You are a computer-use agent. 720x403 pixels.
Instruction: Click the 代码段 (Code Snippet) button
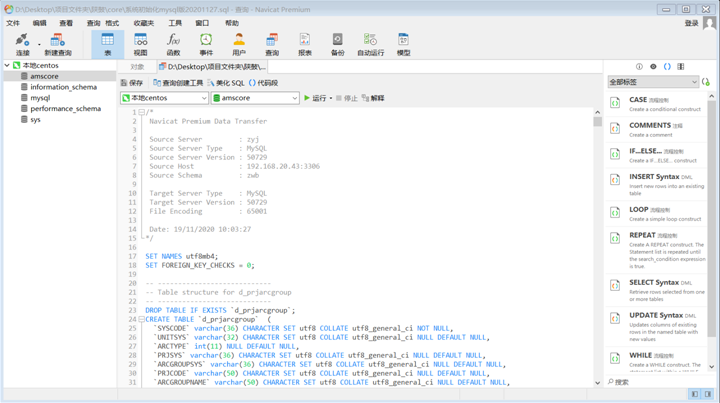pos(264,83)
